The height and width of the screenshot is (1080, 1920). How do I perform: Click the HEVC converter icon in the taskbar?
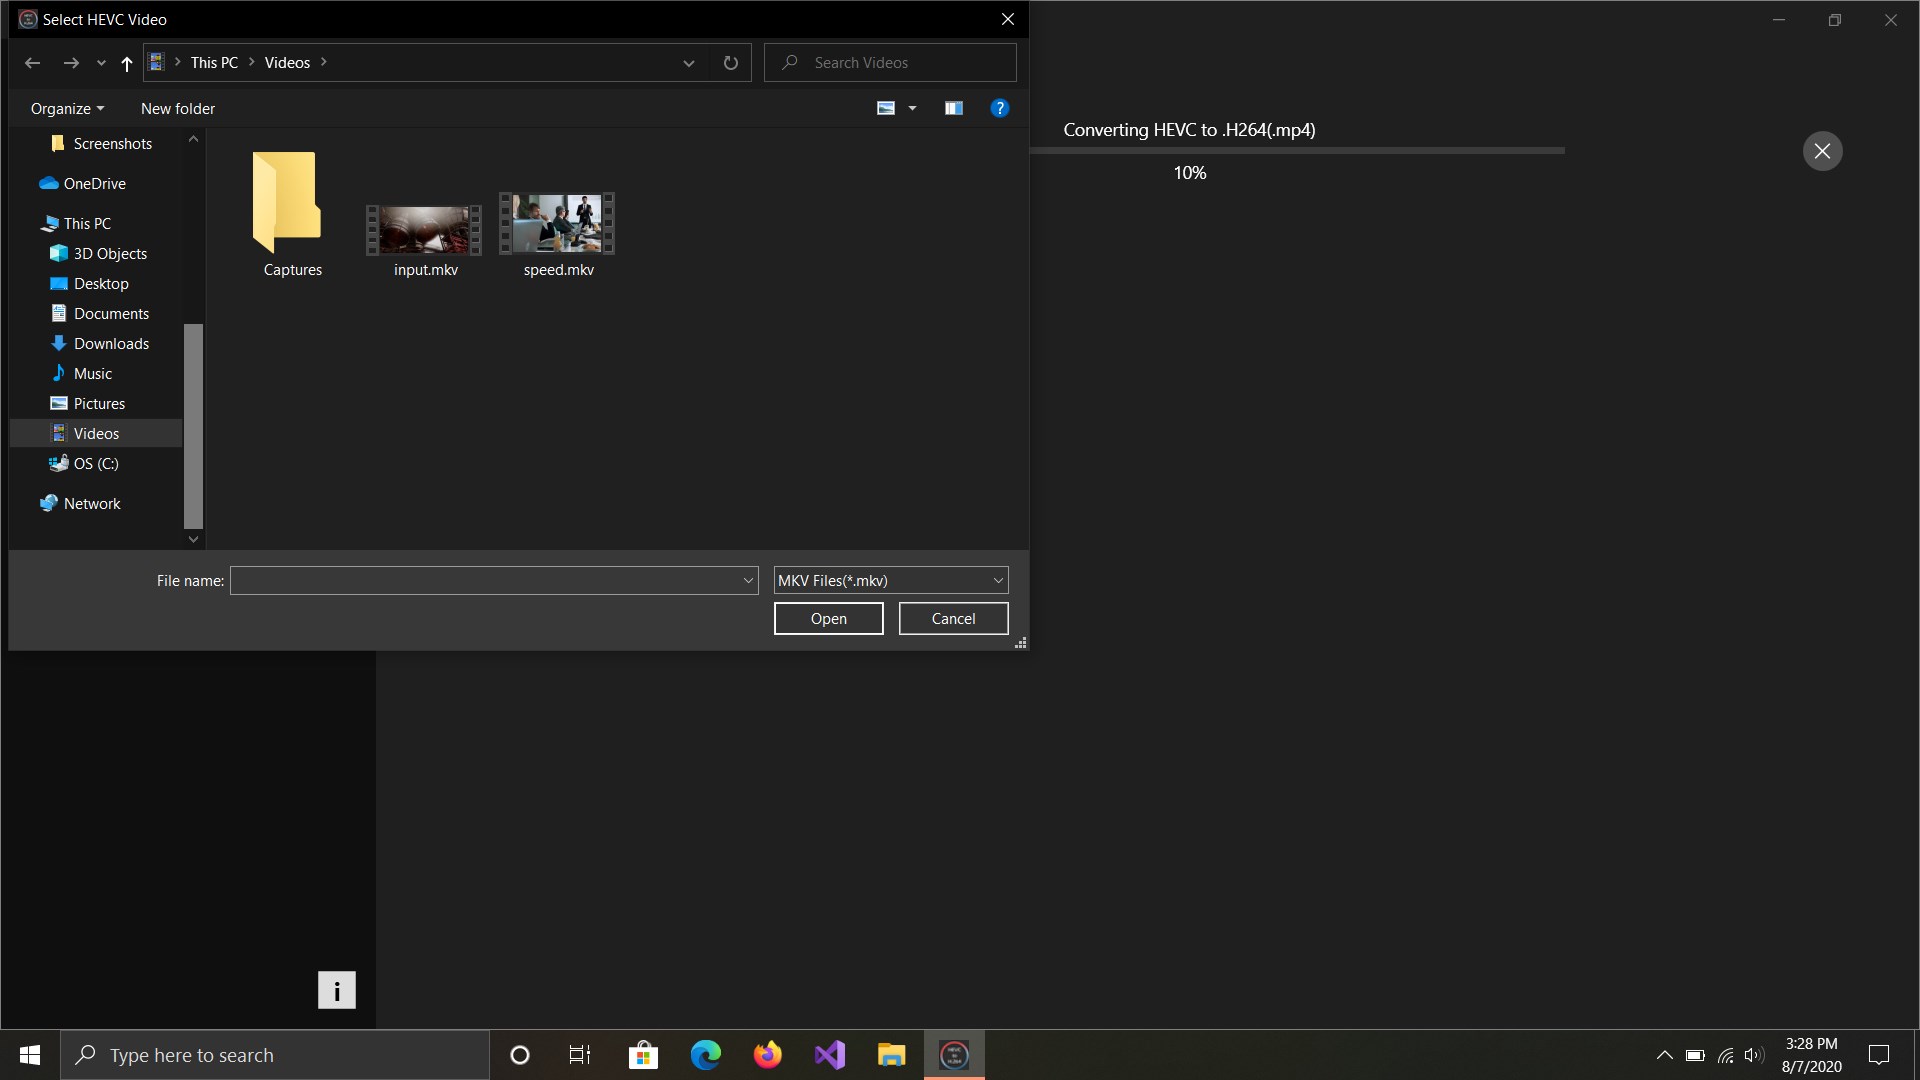(x=953, y=1055)
